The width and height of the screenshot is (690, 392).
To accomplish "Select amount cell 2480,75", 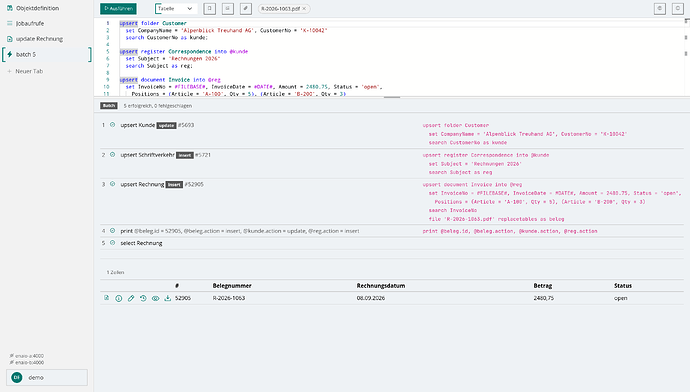I will pyautogui.click(x=543, y=298).
